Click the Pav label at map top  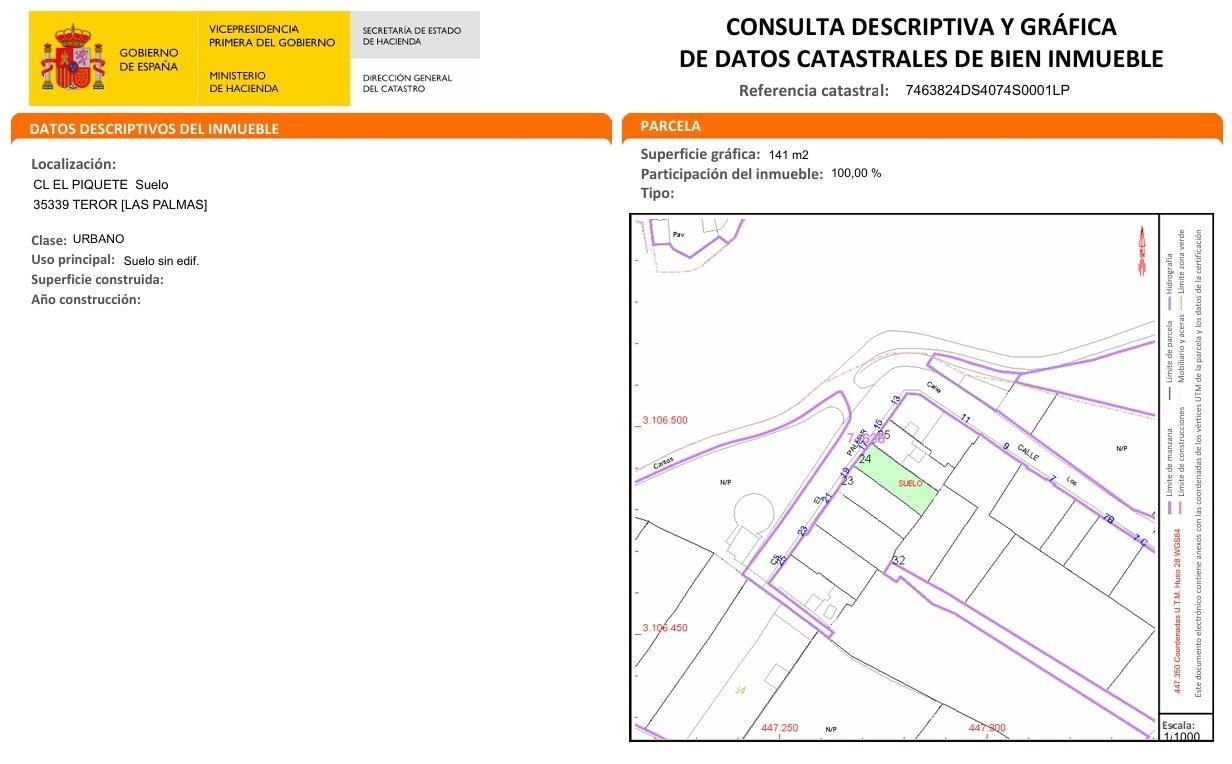pyautogui.click(x=678, y=234)
